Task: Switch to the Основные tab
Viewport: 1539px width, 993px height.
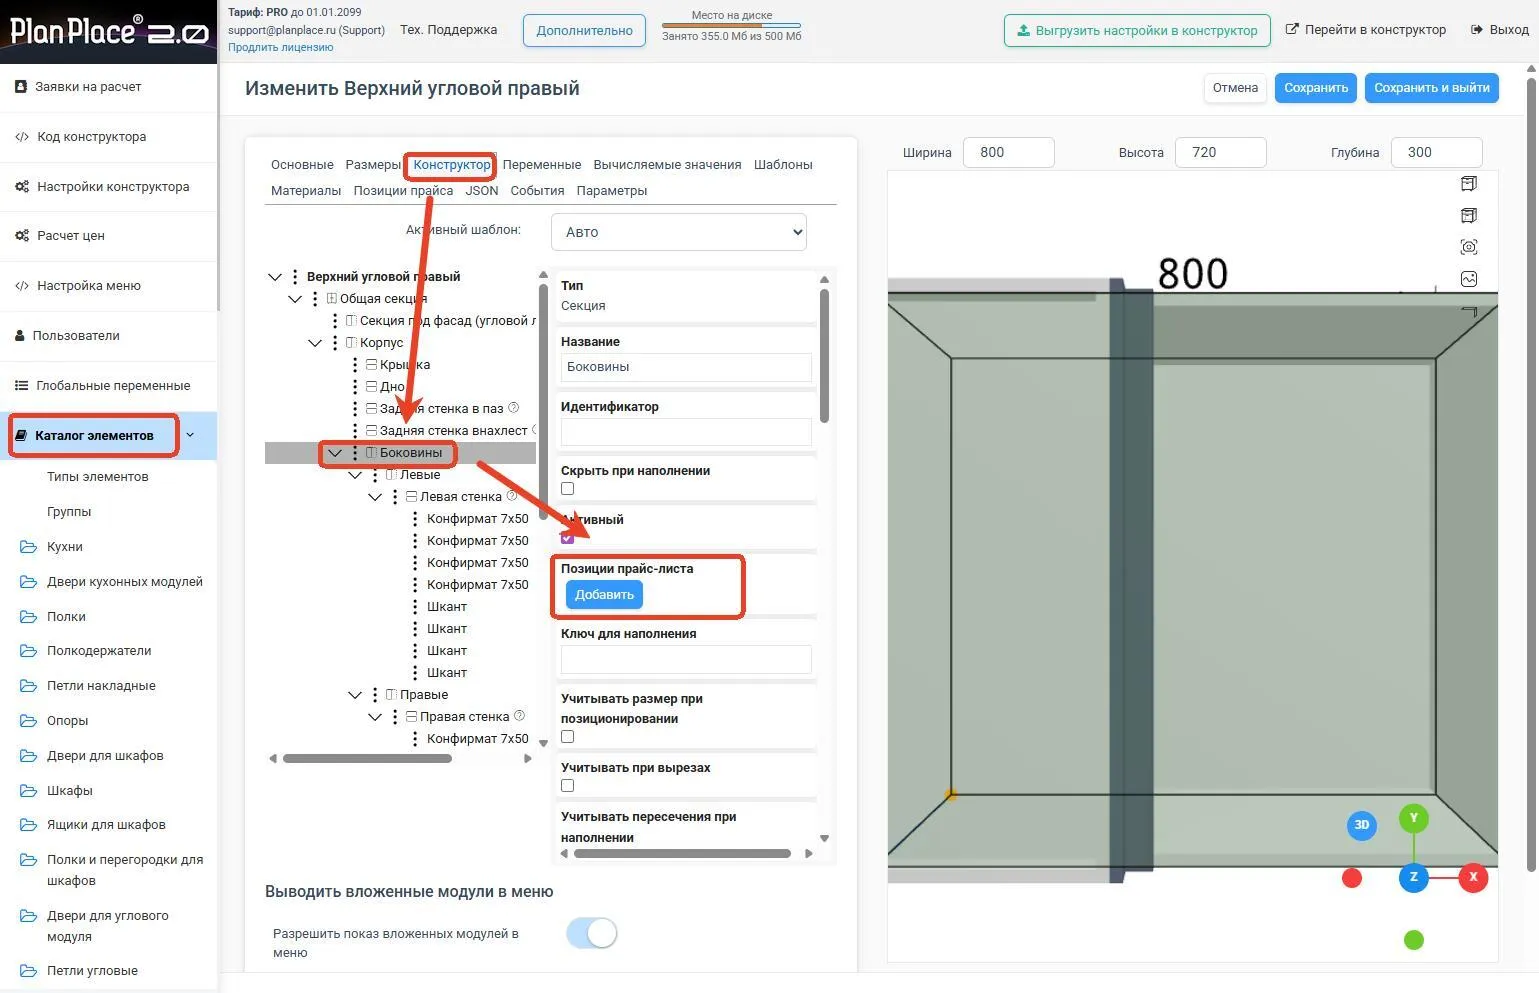Action: [x=302, y=165]
